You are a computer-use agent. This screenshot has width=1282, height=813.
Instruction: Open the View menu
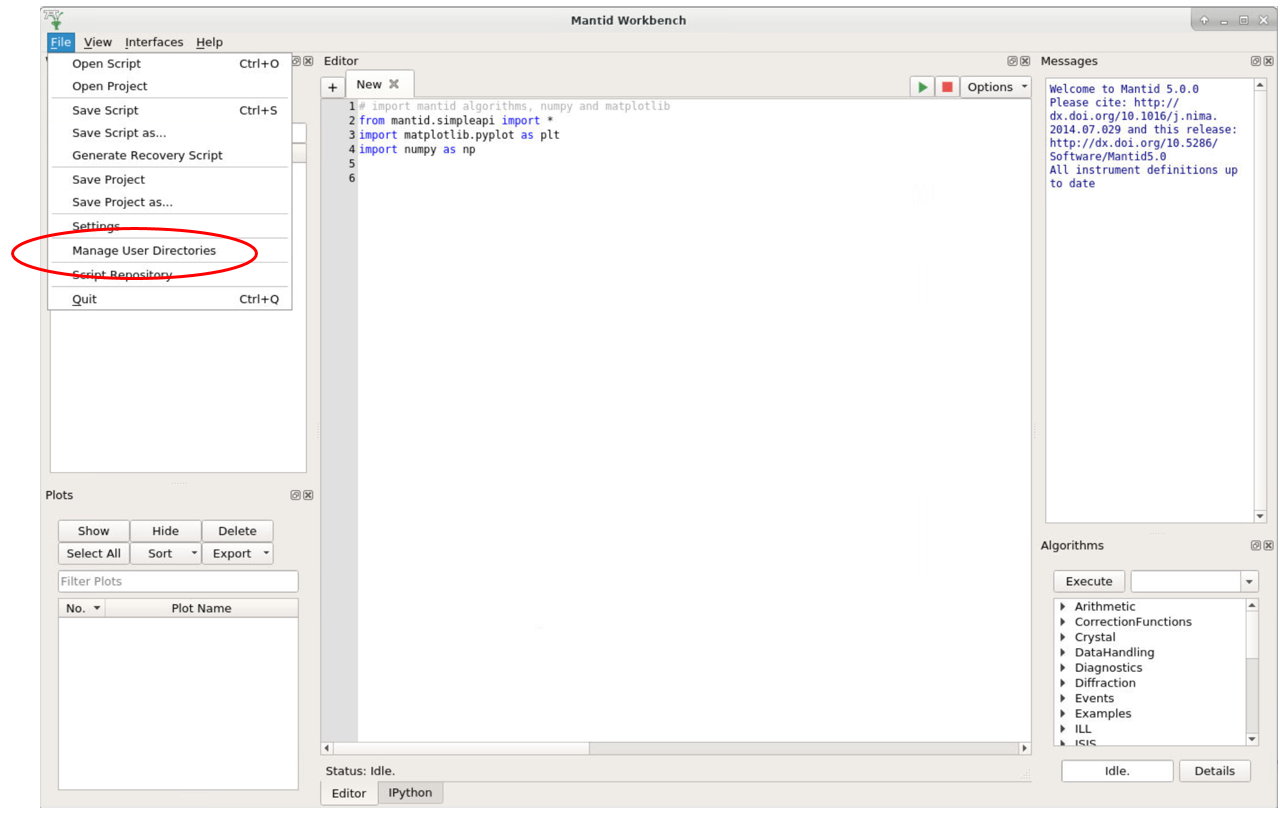click(98, 42)
